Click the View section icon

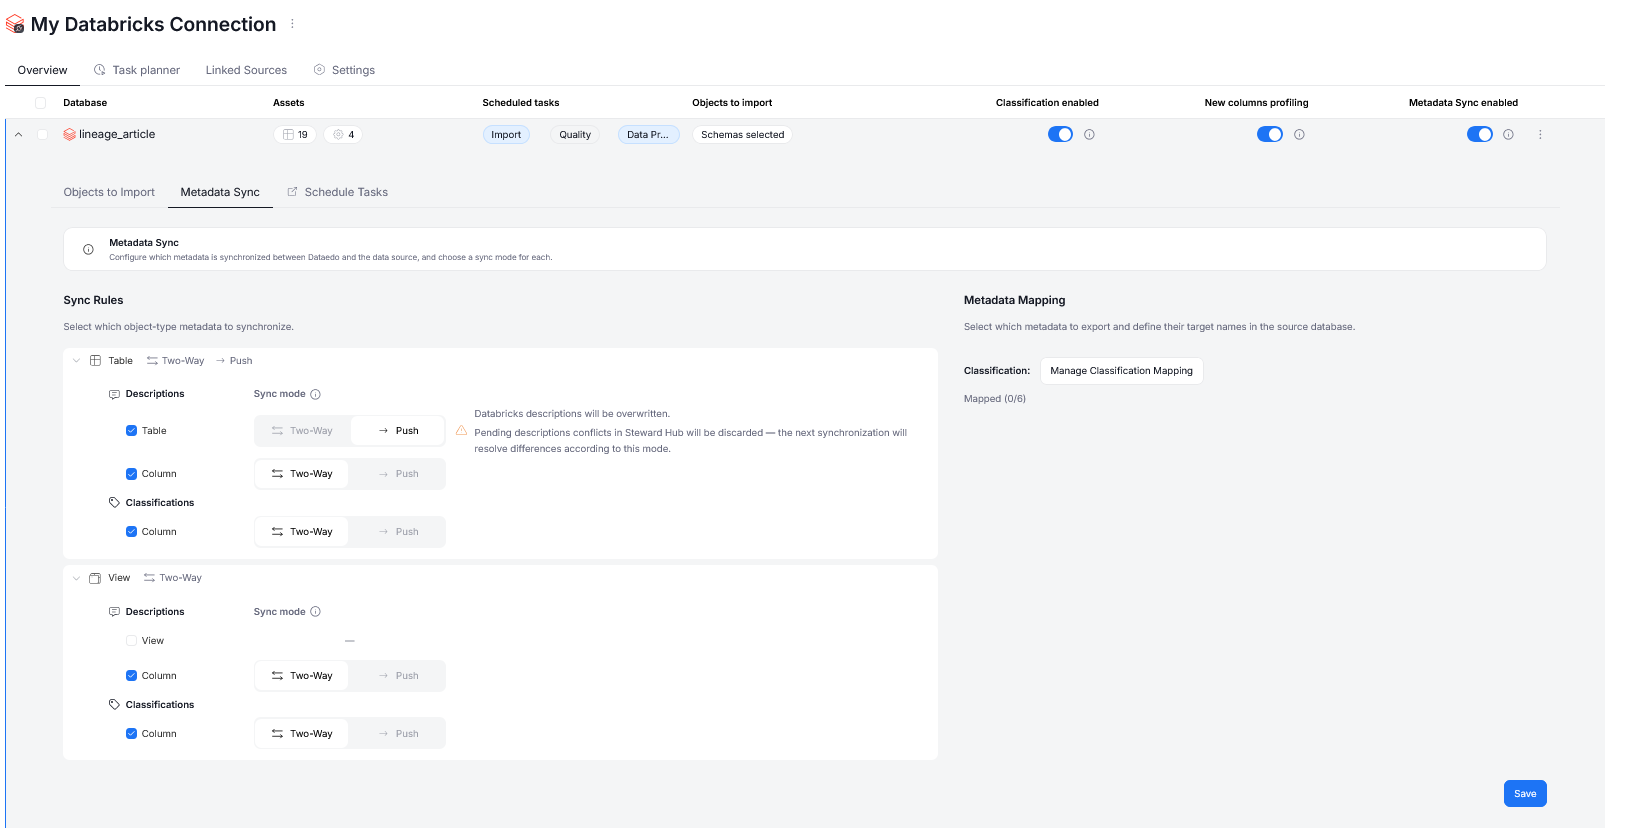click(95, 578)
